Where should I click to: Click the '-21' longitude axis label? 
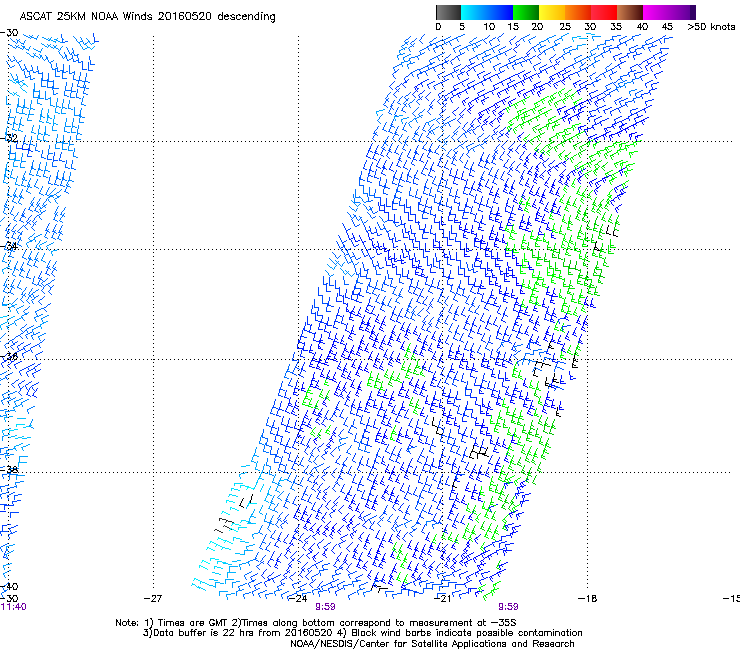coord(443,599)
